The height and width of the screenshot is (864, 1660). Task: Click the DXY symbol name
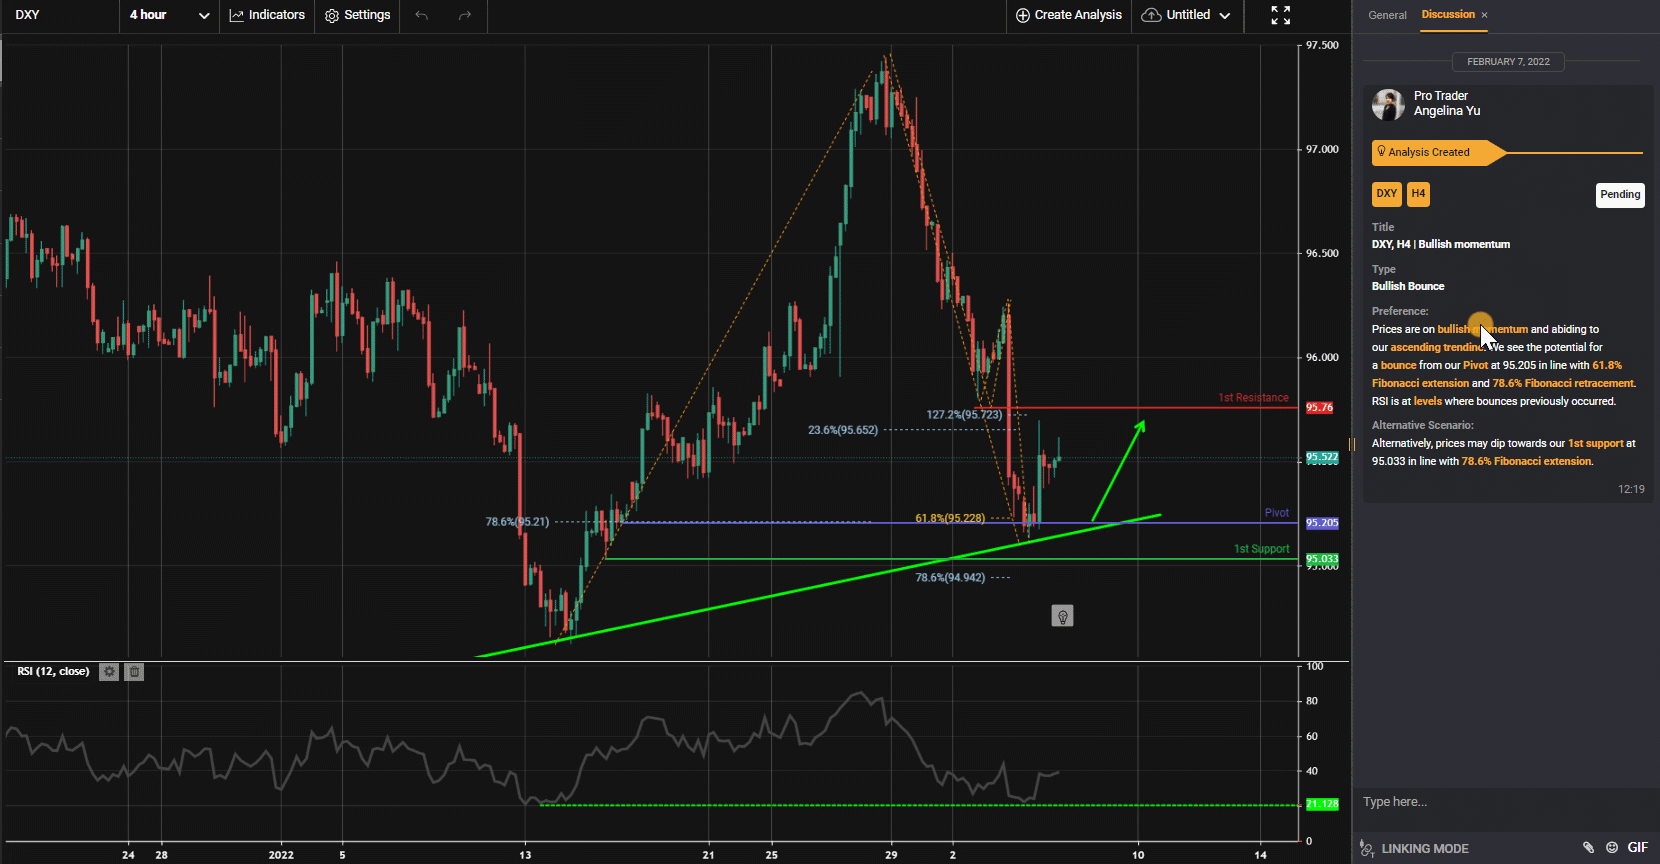(28, 15)
